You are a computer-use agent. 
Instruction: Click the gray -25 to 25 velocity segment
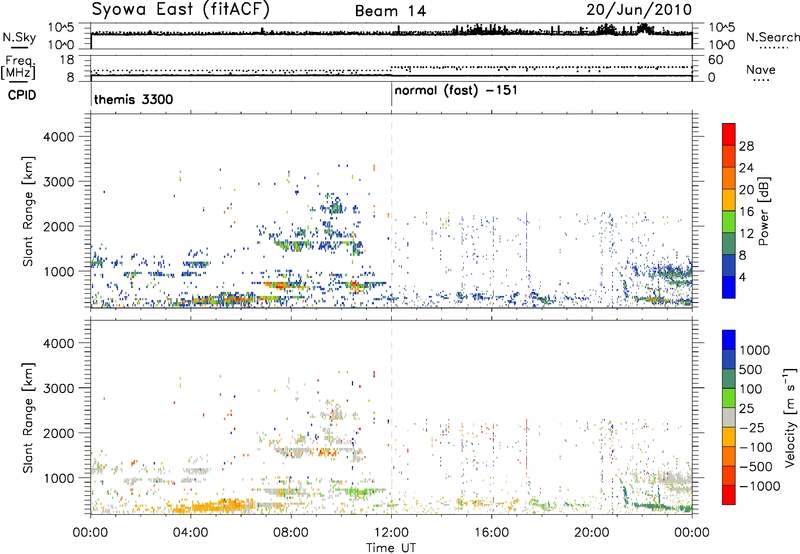click(x=729, y=417)
